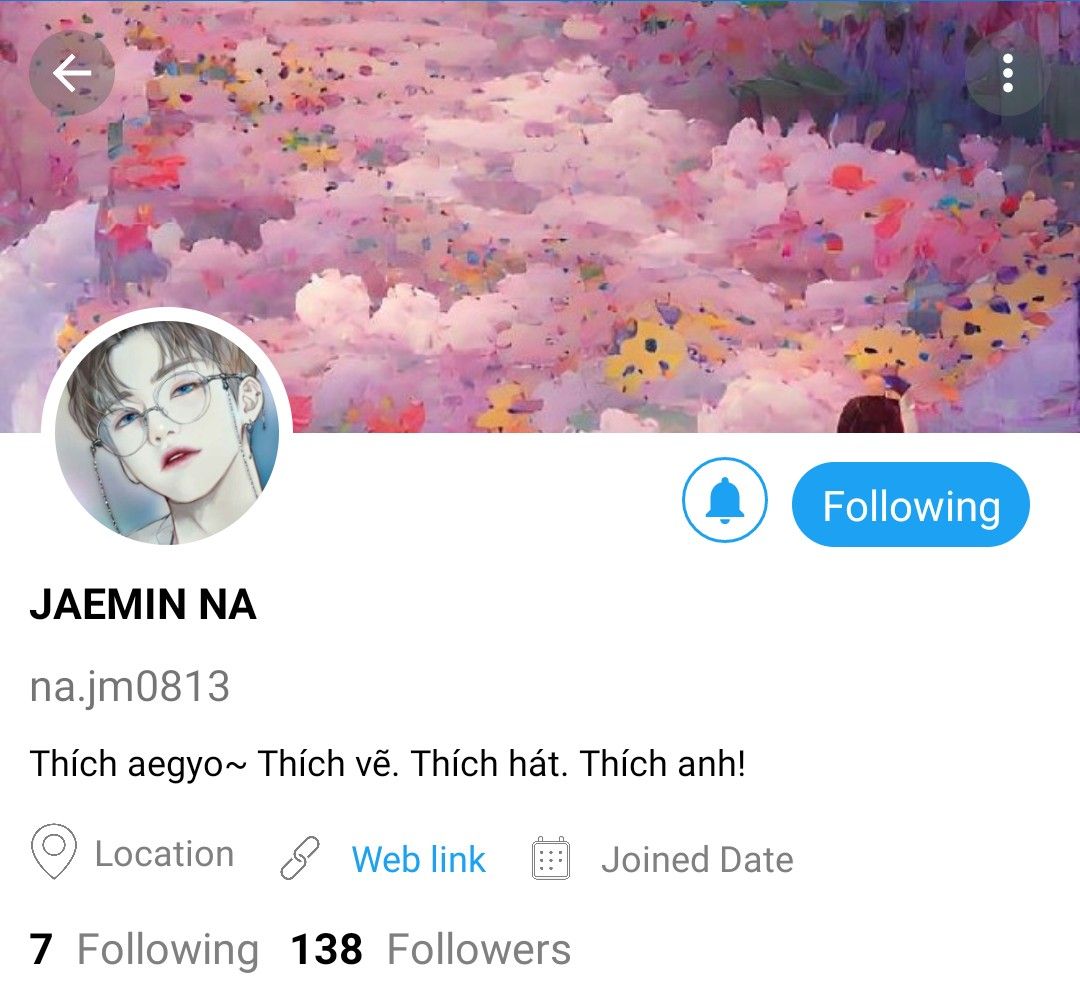View the pink floral header banner
Viewport: 1080px width, 1000px height.
(x=540, y=216)
